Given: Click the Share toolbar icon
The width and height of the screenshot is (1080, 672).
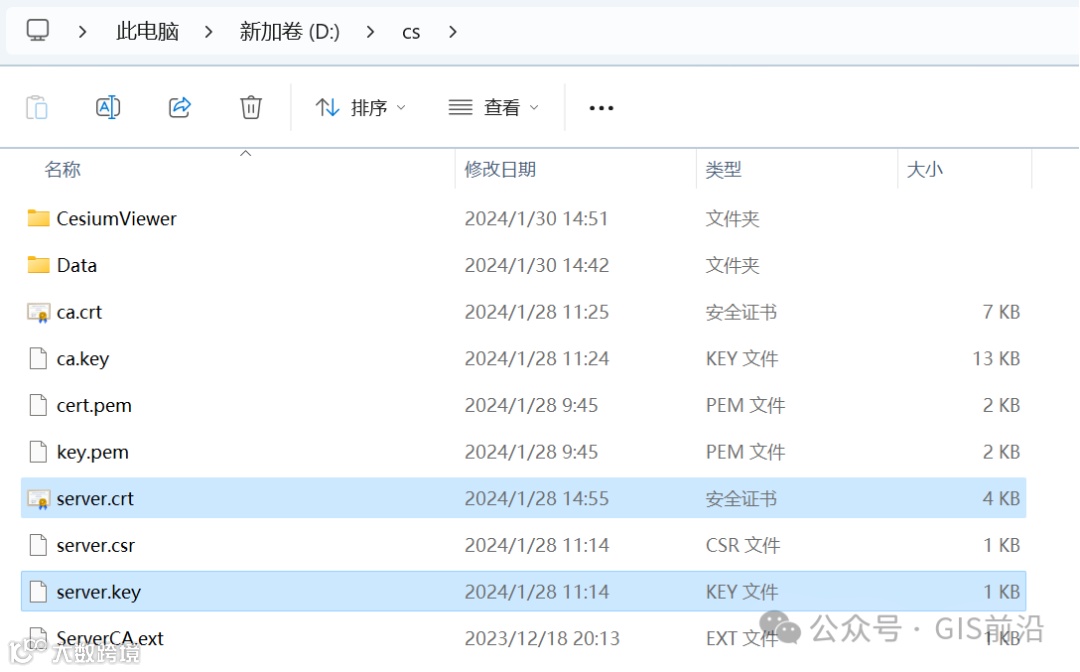Looking at the screenshot, I should tap(180, 107).
